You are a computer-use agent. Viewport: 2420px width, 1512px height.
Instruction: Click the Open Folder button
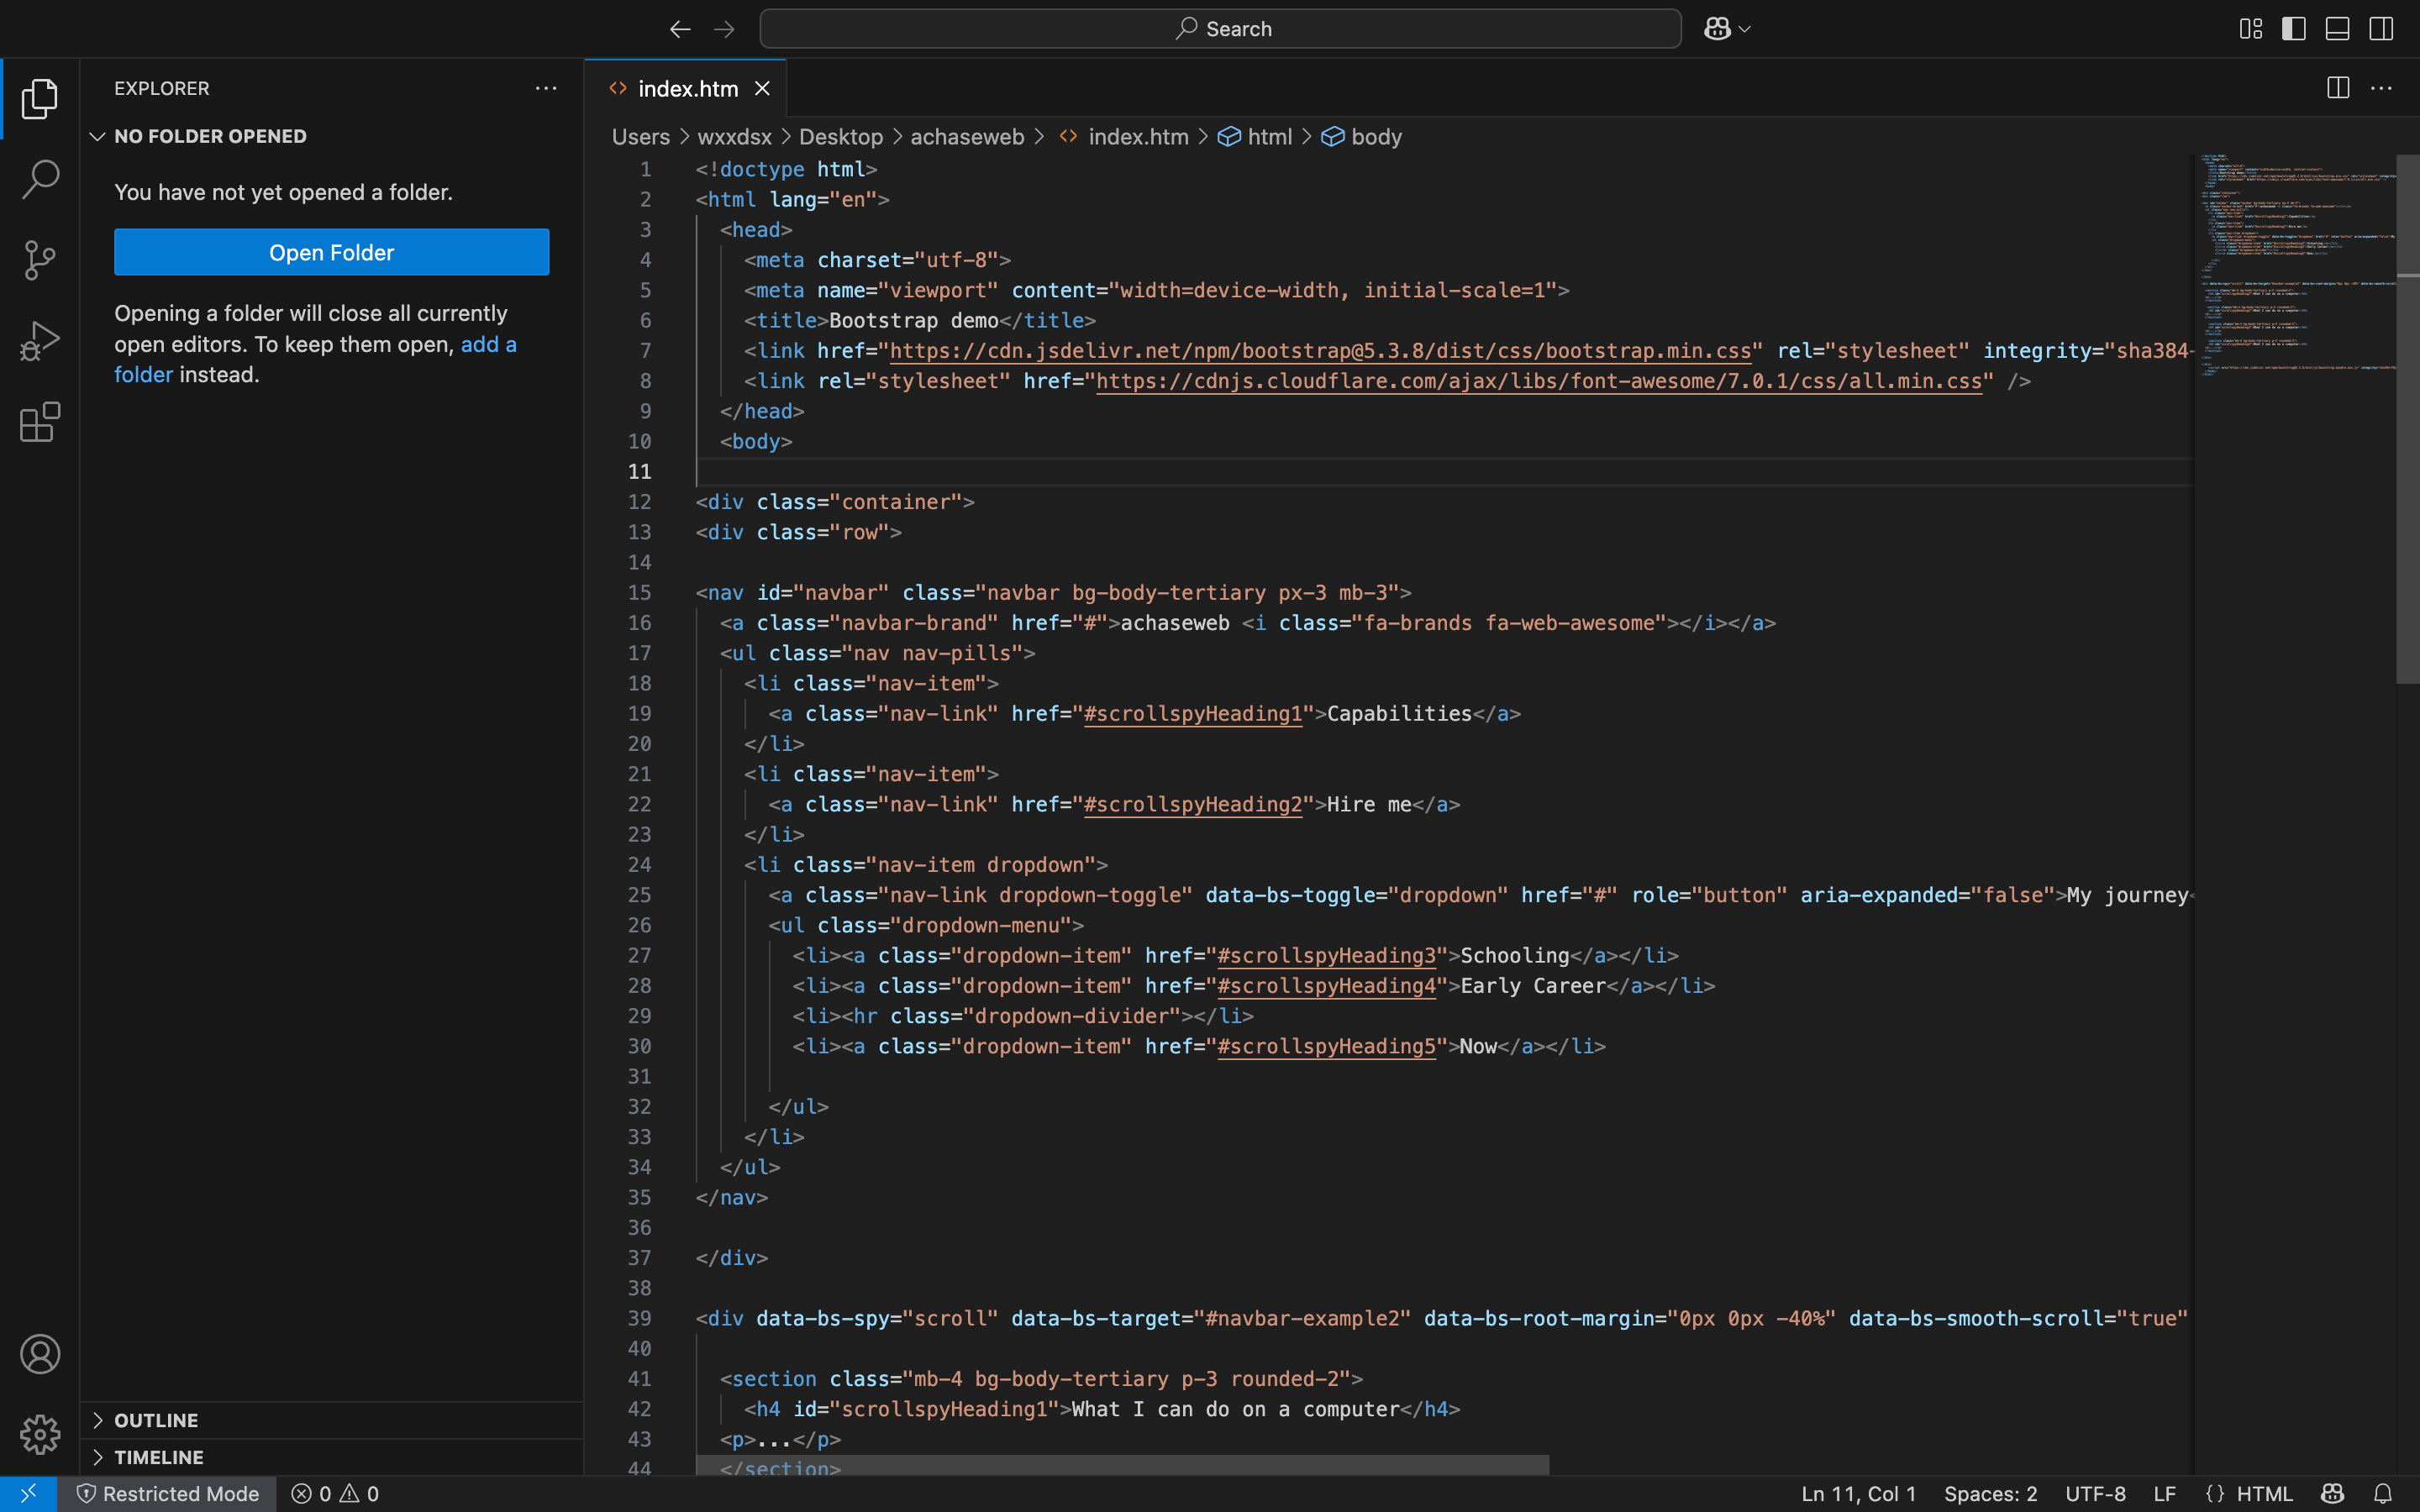pos(331,252)
